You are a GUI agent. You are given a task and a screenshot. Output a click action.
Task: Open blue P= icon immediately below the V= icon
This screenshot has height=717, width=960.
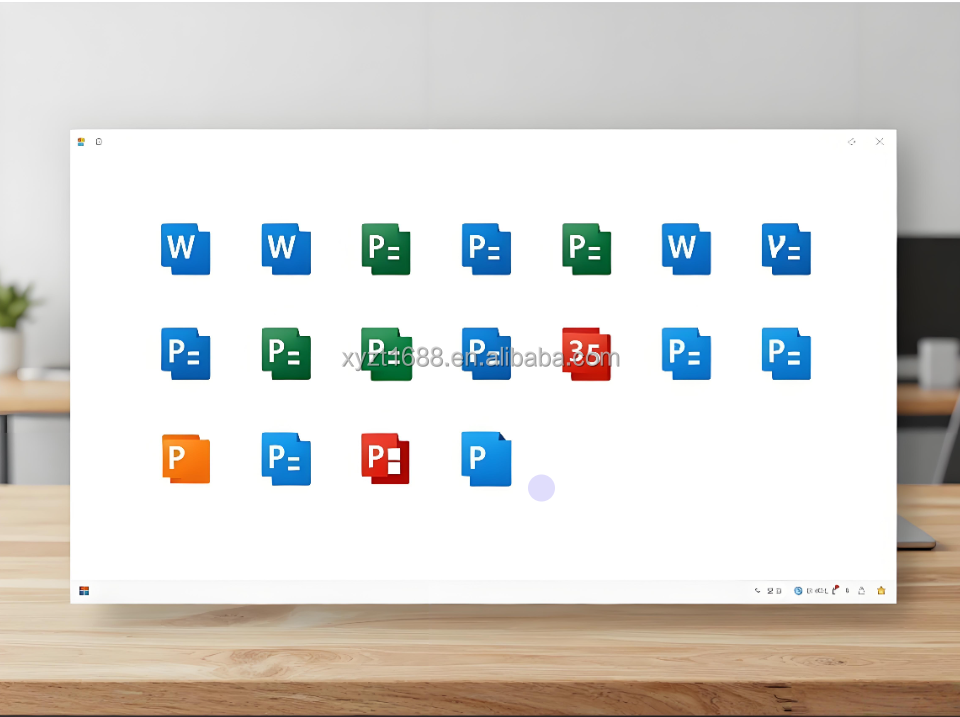787,354
